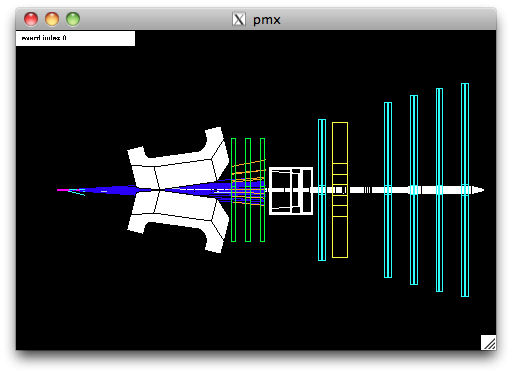Click the third green tracking station
The height and width of the screenshot is (374, 512).
click(262, 190)
